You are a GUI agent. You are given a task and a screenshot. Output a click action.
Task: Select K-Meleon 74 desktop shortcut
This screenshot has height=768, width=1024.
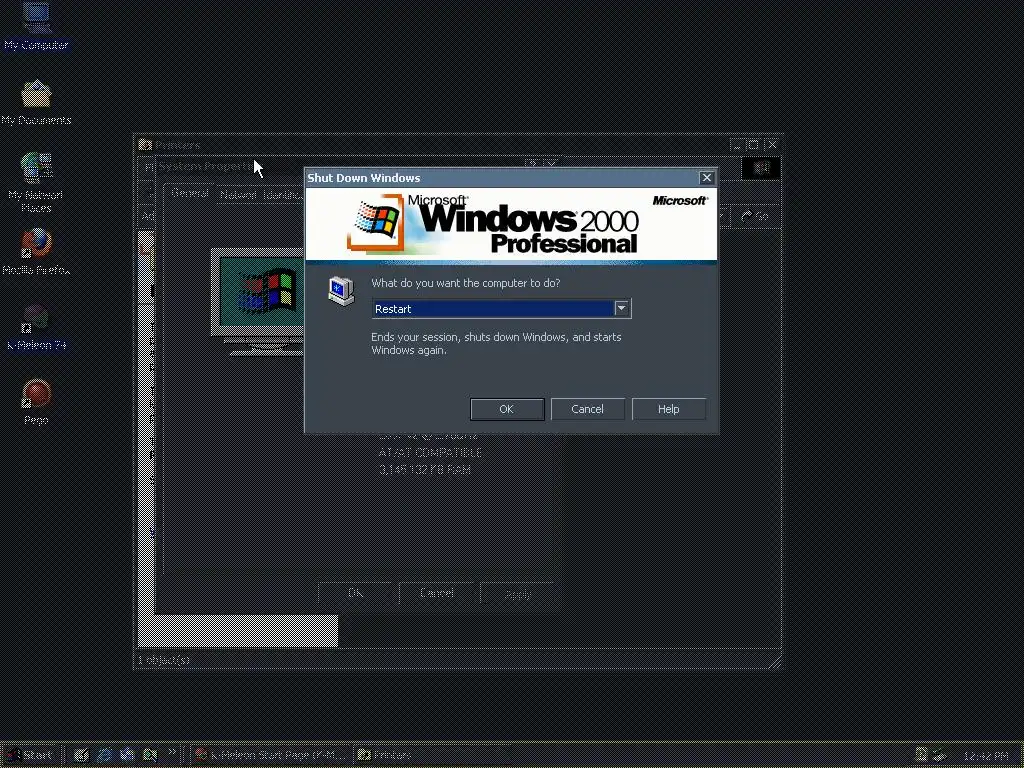coord(36,327)
